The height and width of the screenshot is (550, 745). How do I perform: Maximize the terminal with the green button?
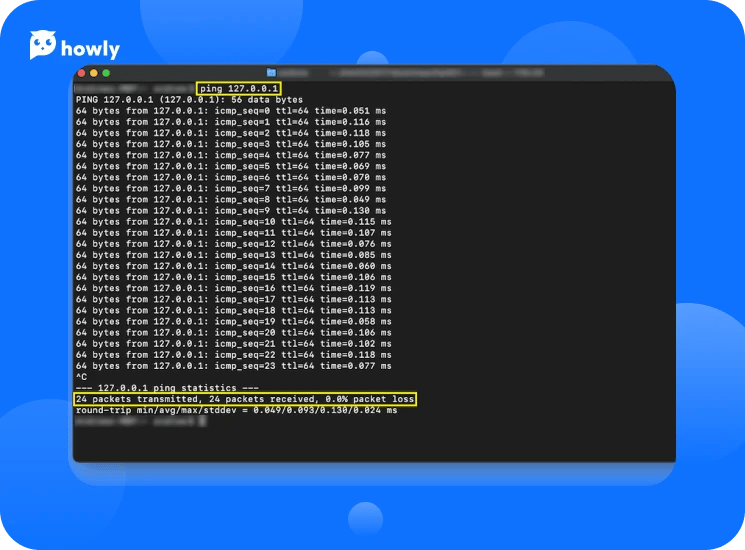pos(105,73)
